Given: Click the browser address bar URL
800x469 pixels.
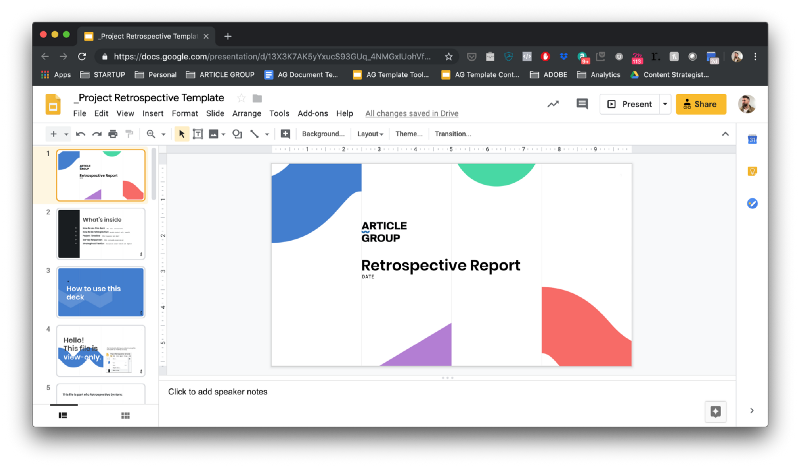Looking at the screenshot, I should point(272,57).
